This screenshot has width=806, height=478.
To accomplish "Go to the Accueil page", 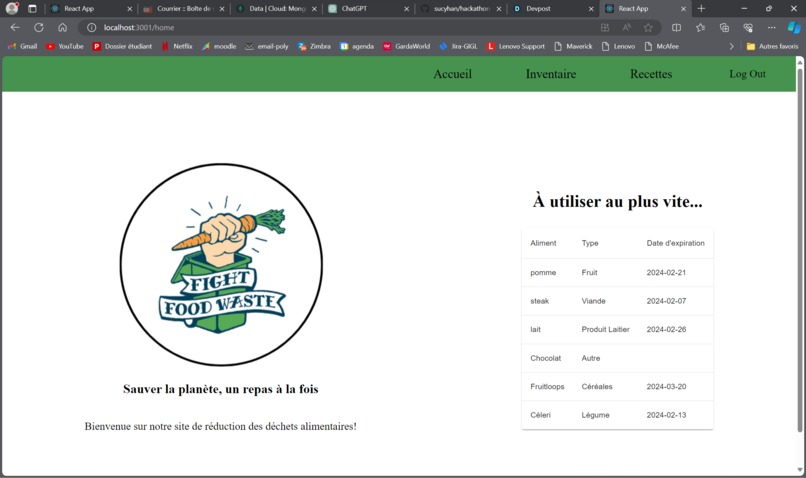I will (452, 74).
